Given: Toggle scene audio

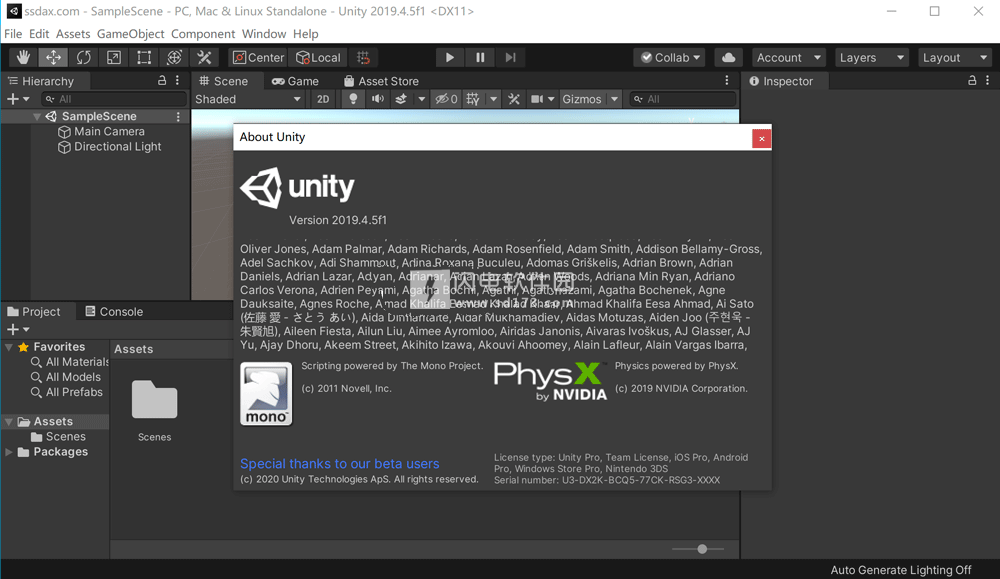Looking at the screenshot, I should pyautogui.click(x=378, y=99).
